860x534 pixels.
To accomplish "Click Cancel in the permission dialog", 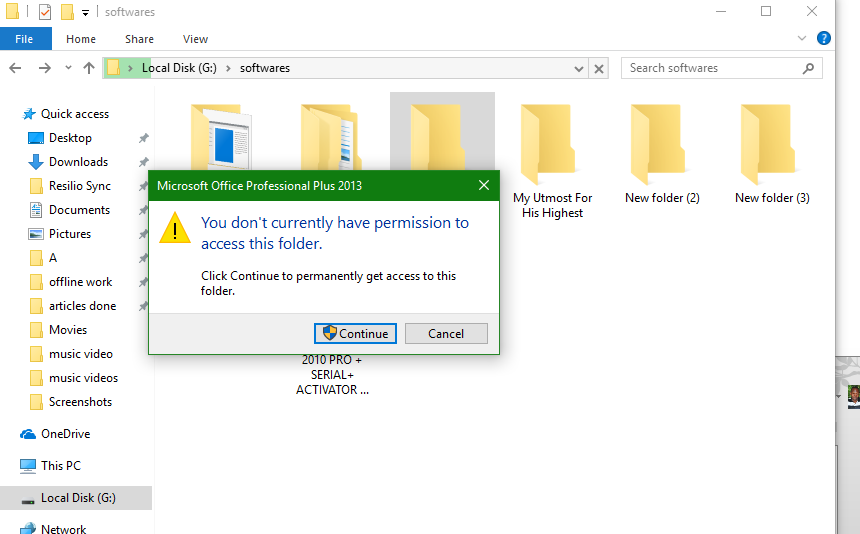I will (446, 333).
